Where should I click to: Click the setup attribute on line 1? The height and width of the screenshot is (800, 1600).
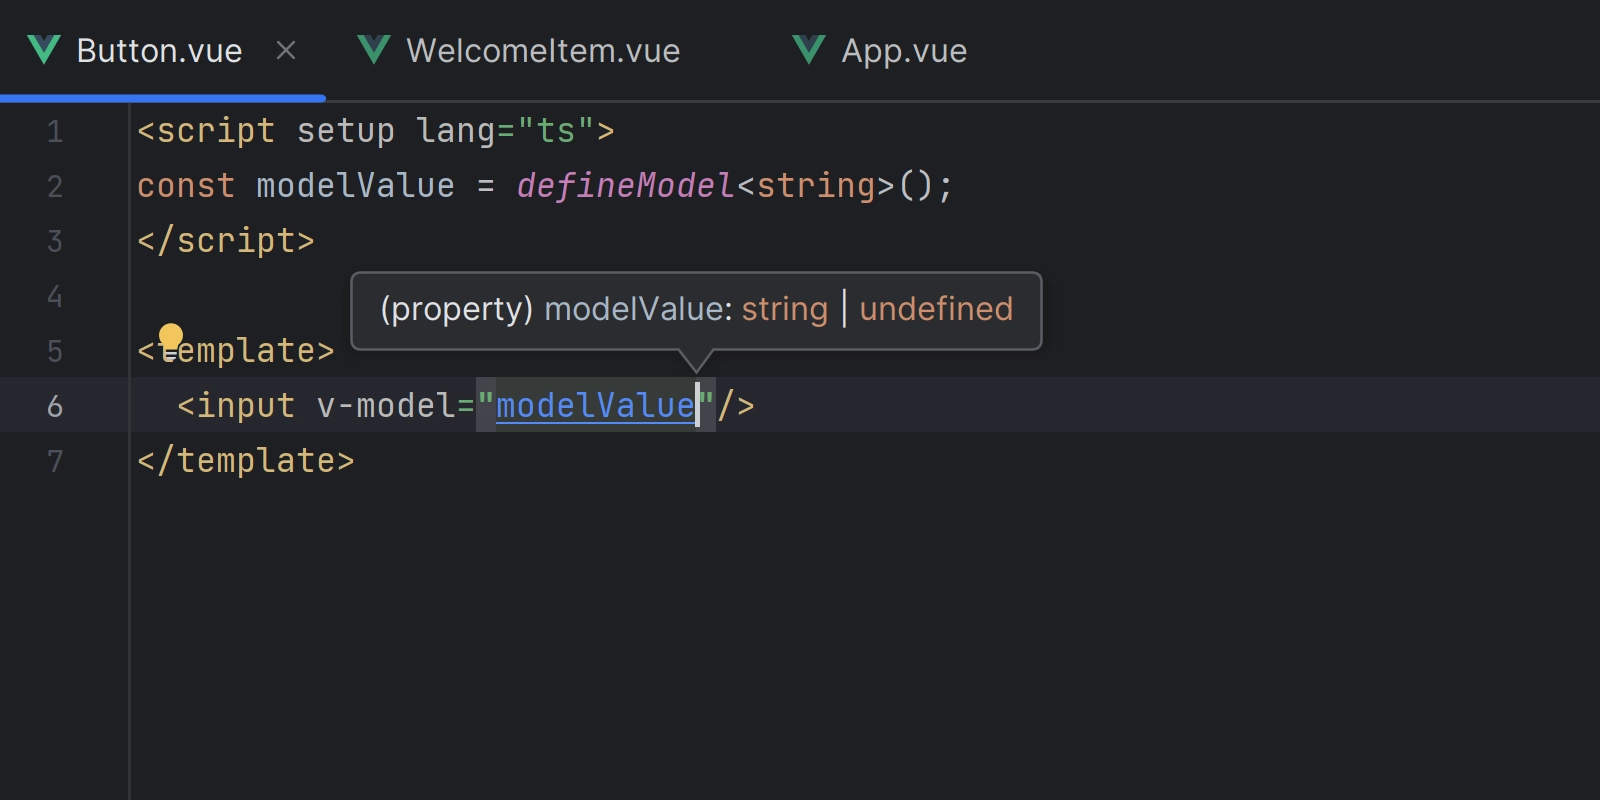click(346, 131)
